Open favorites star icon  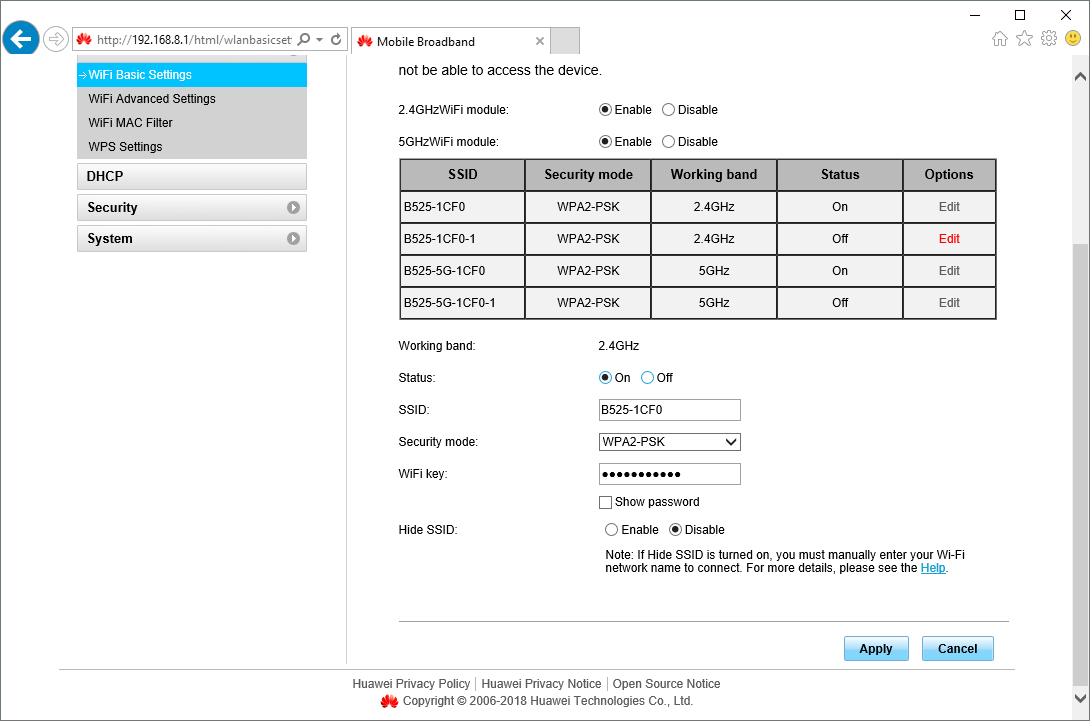pos(1024,39)
